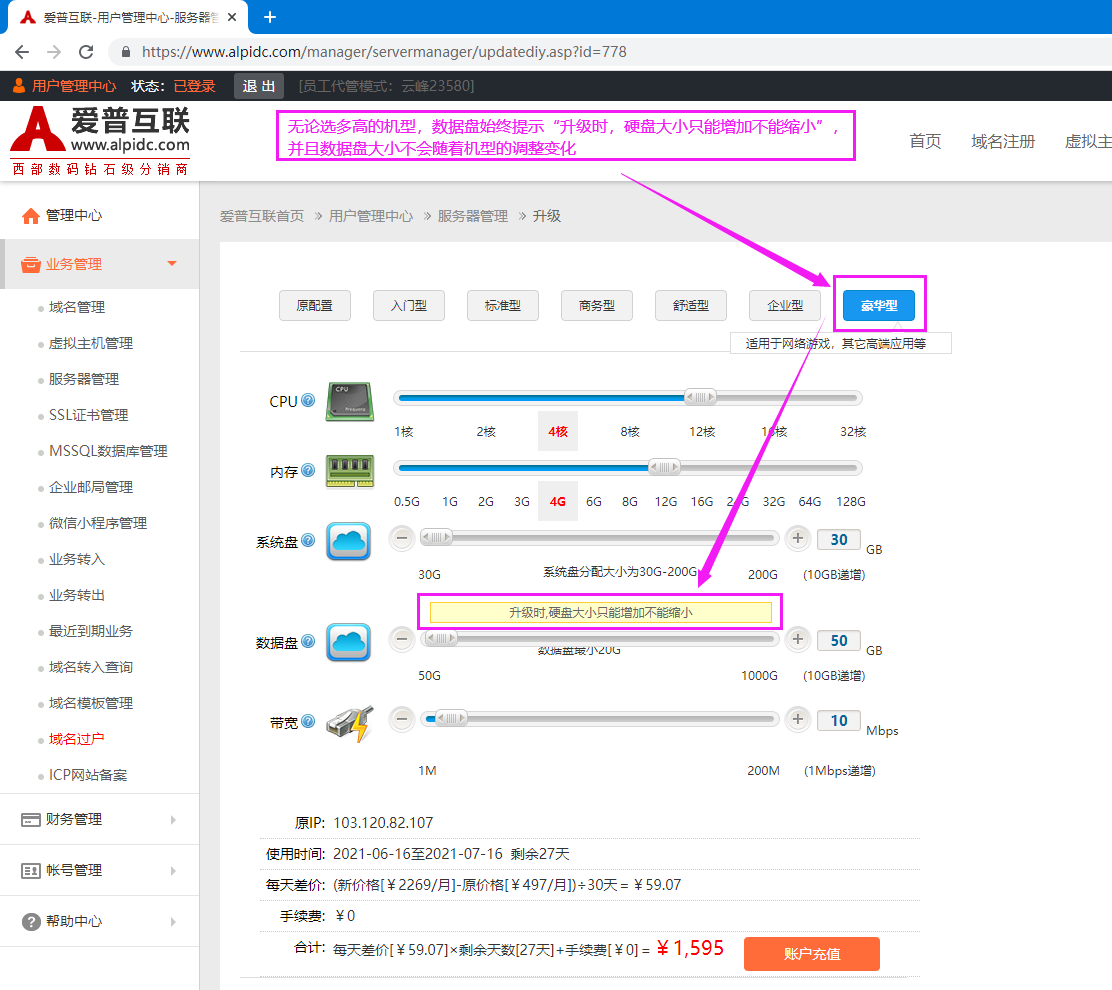Click the CPU slider handle
Screen dimensions: 1112x990
coord(700,397)
